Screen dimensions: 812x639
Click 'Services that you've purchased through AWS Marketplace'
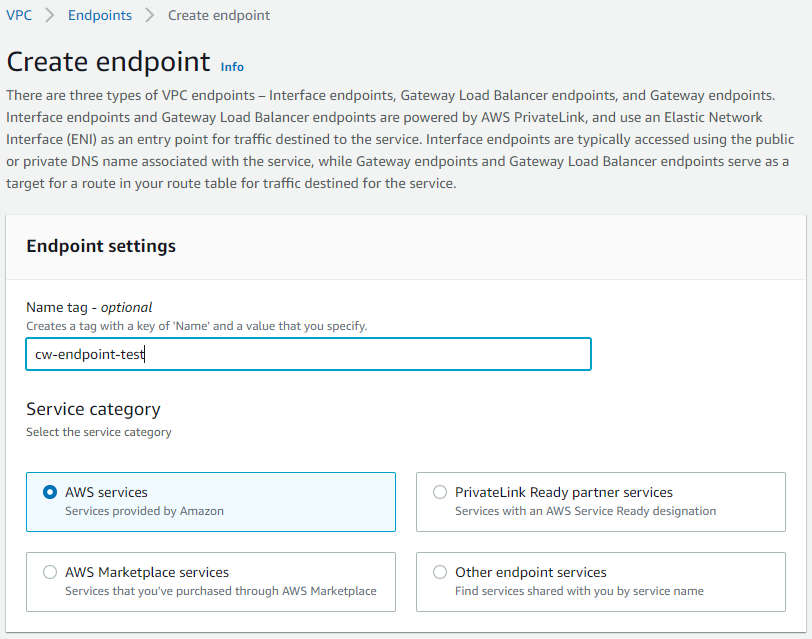click(x=221, y=591)
